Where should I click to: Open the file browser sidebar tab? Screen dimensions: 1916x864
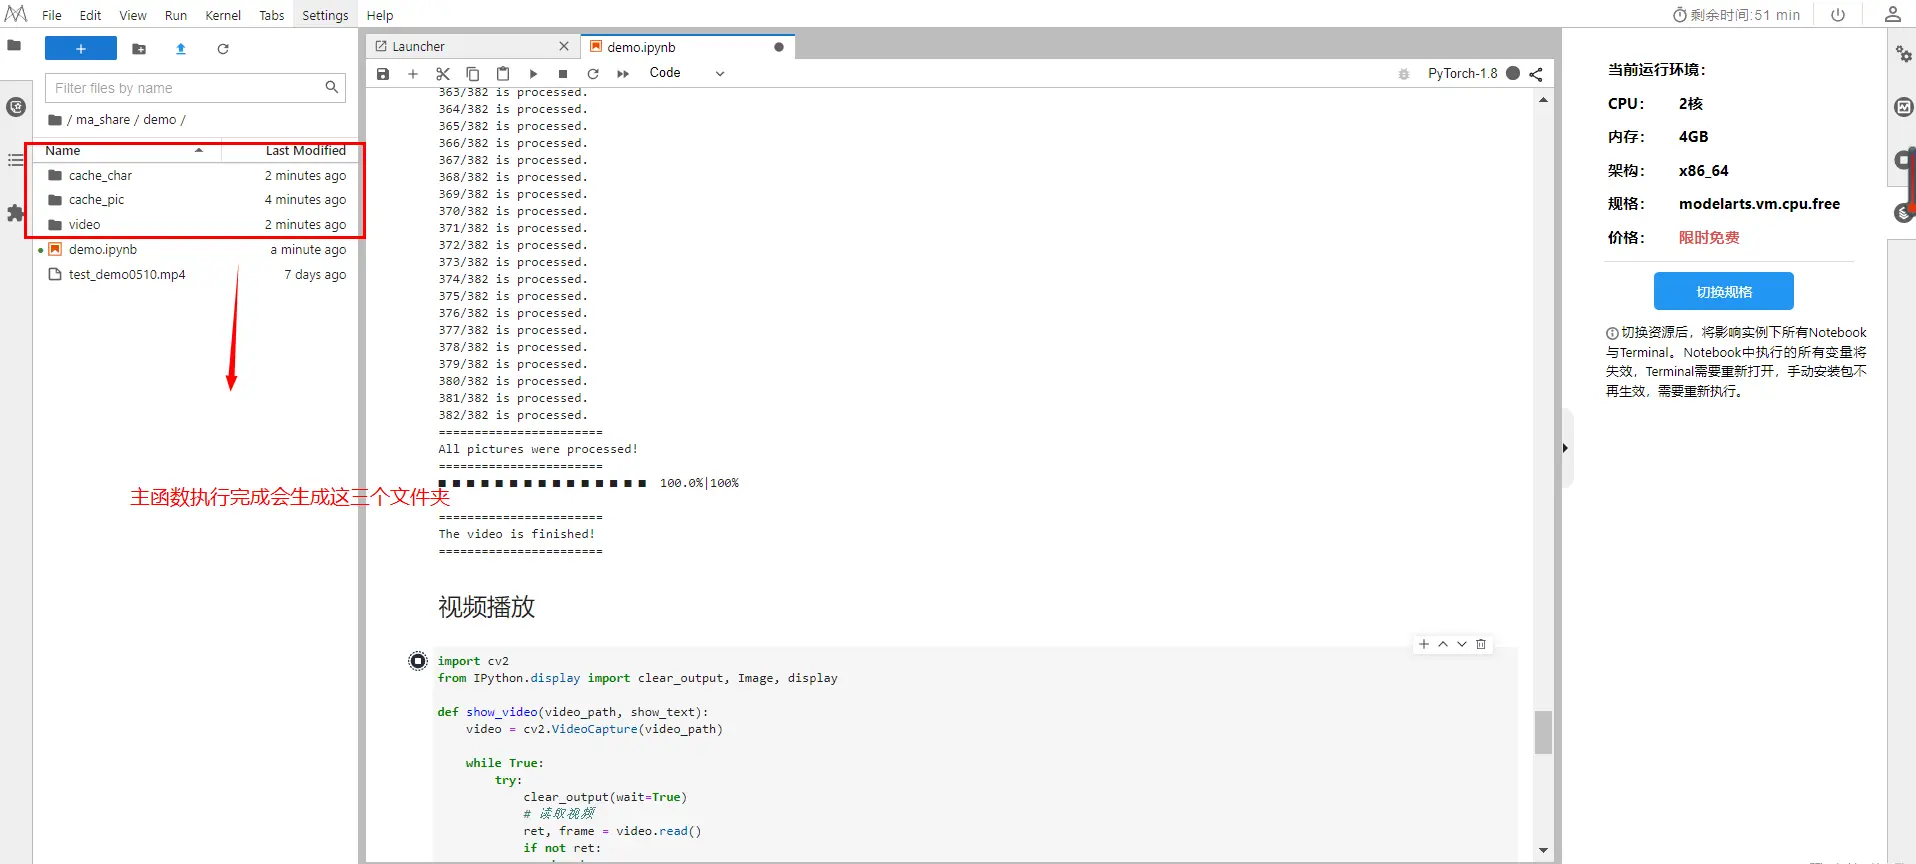click(14, 45)
